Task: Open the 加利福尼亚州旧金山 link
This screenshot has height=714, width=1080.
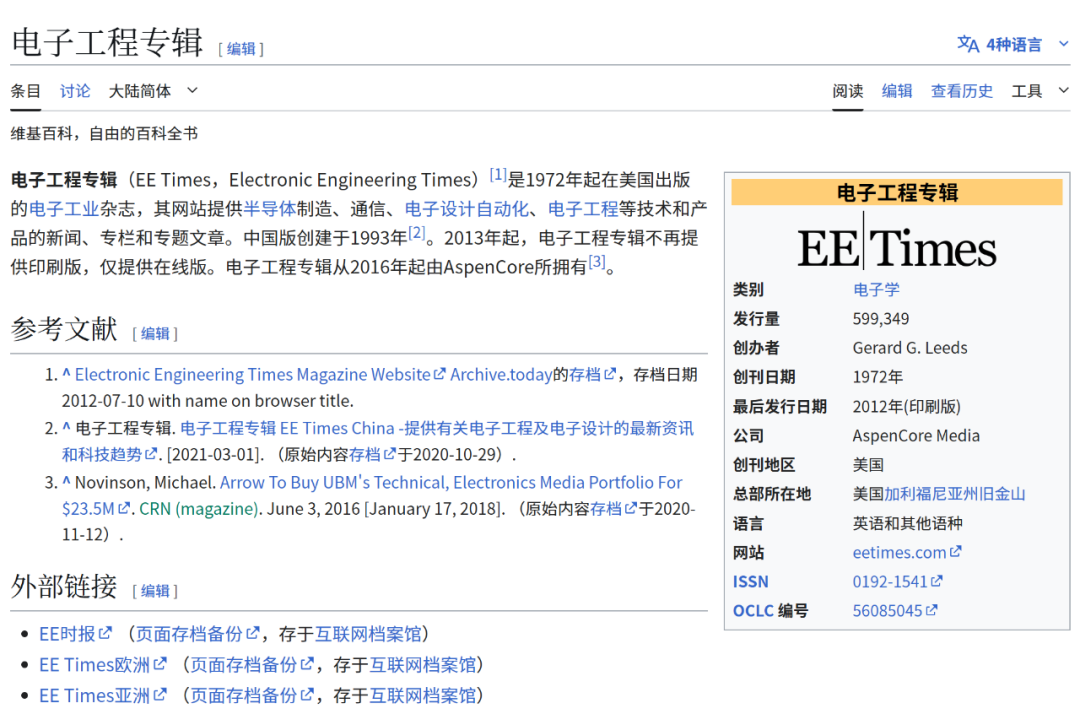Action: [x=955, y=494]
